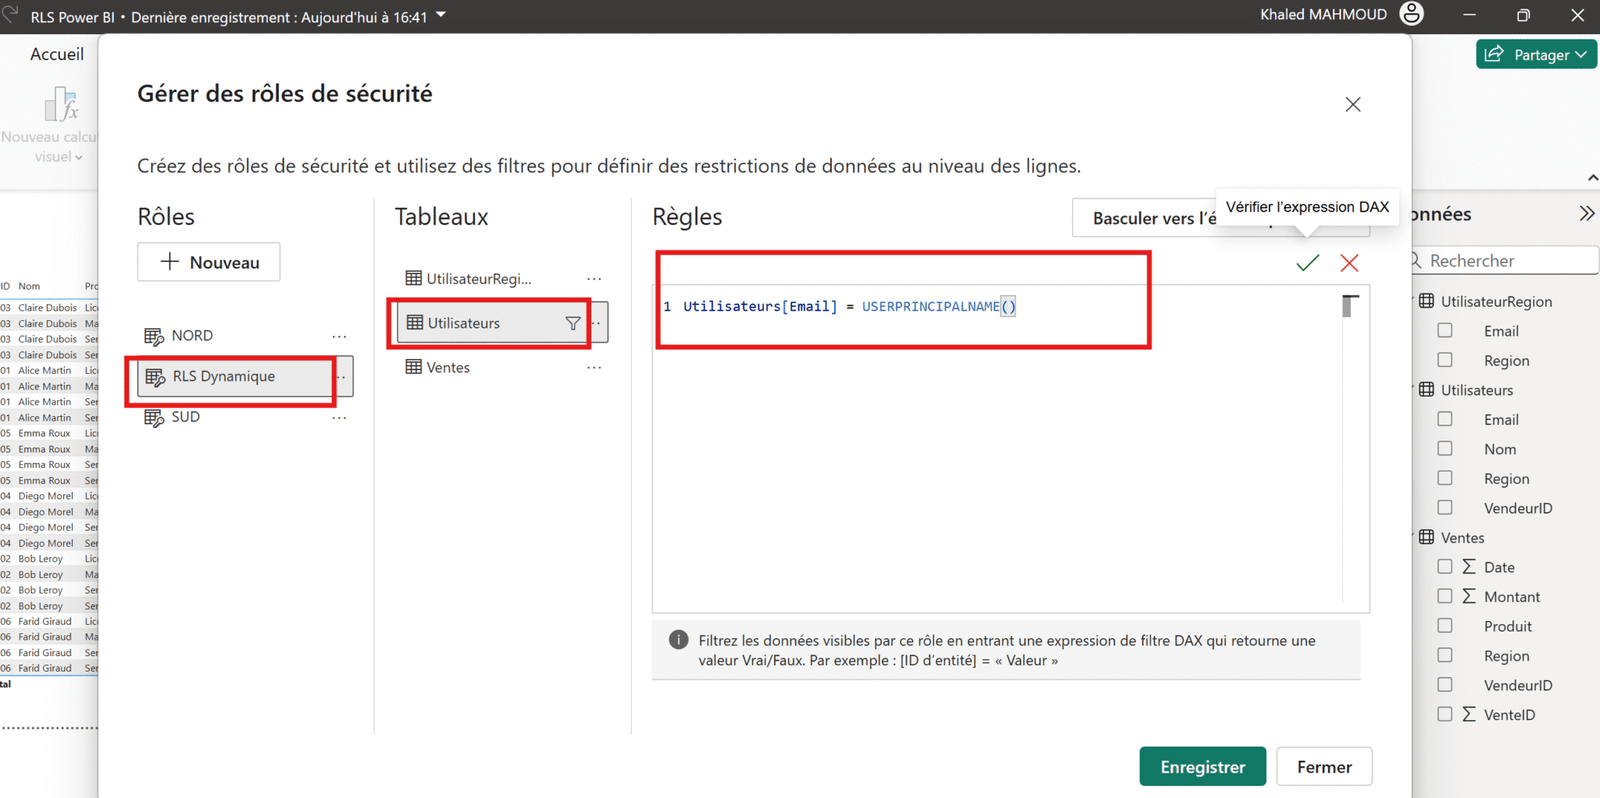Check Region under Utilisateurs in data pane
Screen dimensions: 1600x798
click(1445, 478)
